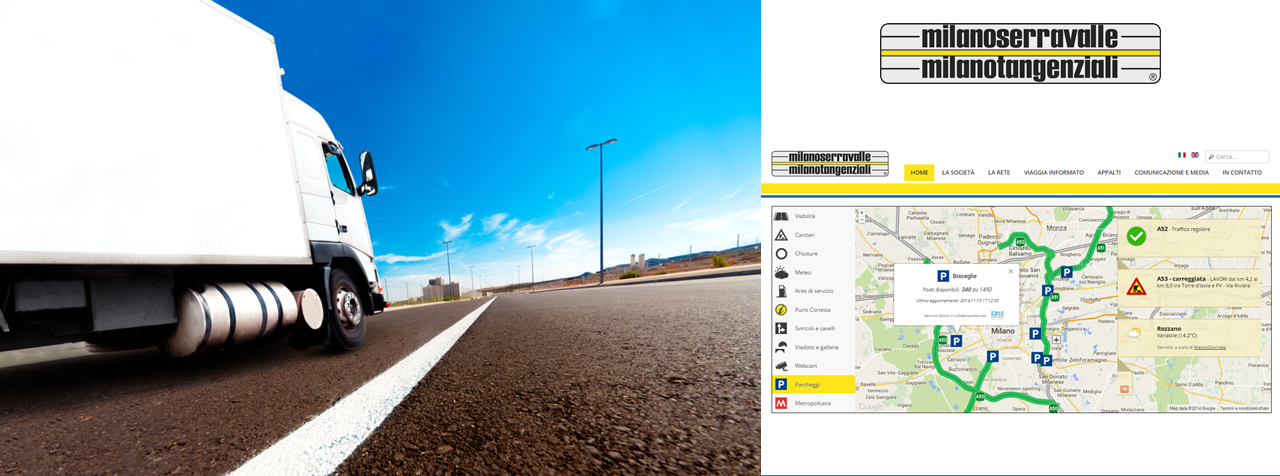Open the Viadotti e gallerie tunnel icon

pyautogui.click(x=781, y=347)
